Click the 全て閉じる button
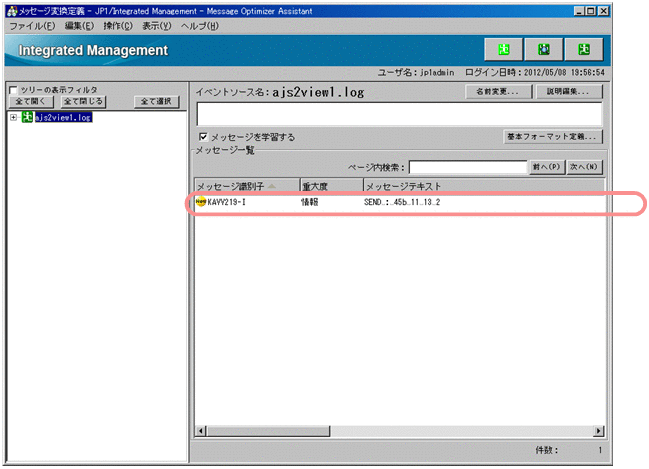The height and width of the screenshot is (469, 649). (x=83, y=101)
